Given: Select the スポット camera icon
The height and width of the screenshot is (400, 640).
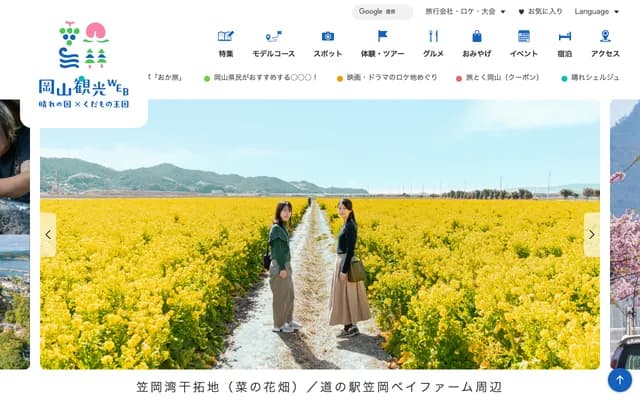Looking at the screenshot, I should pyautogui.click(x=327, y=37).
